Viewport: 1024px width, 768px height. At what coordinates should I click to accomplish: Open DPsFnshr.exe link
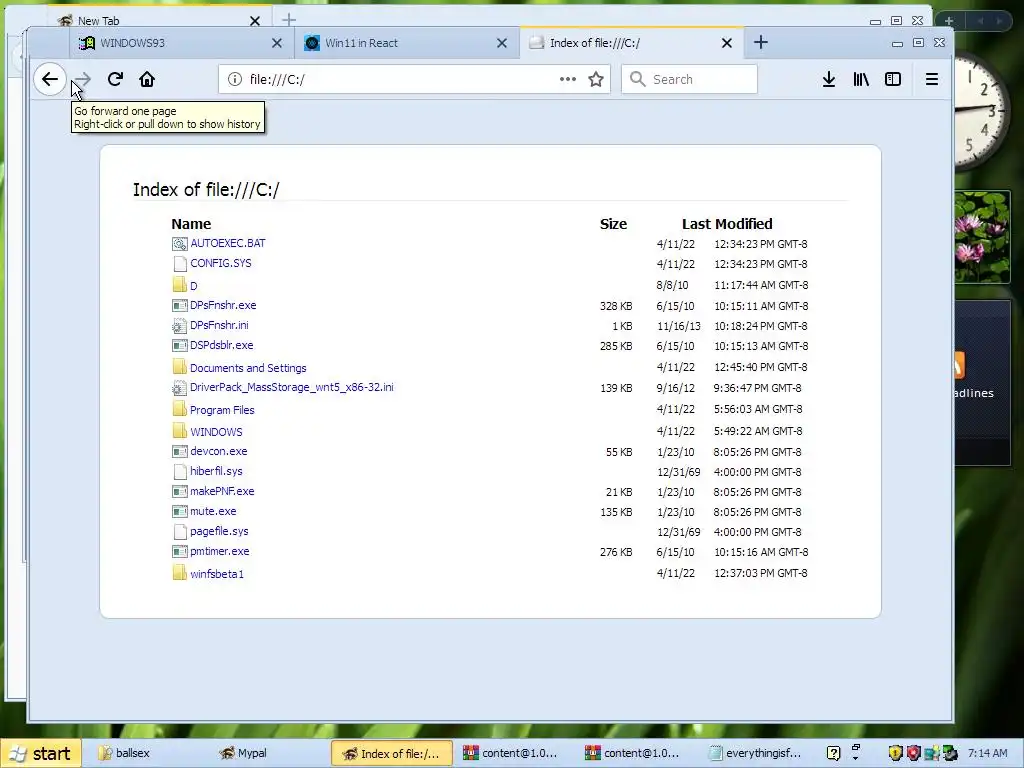pyautogui.click(x=223, y=305)
